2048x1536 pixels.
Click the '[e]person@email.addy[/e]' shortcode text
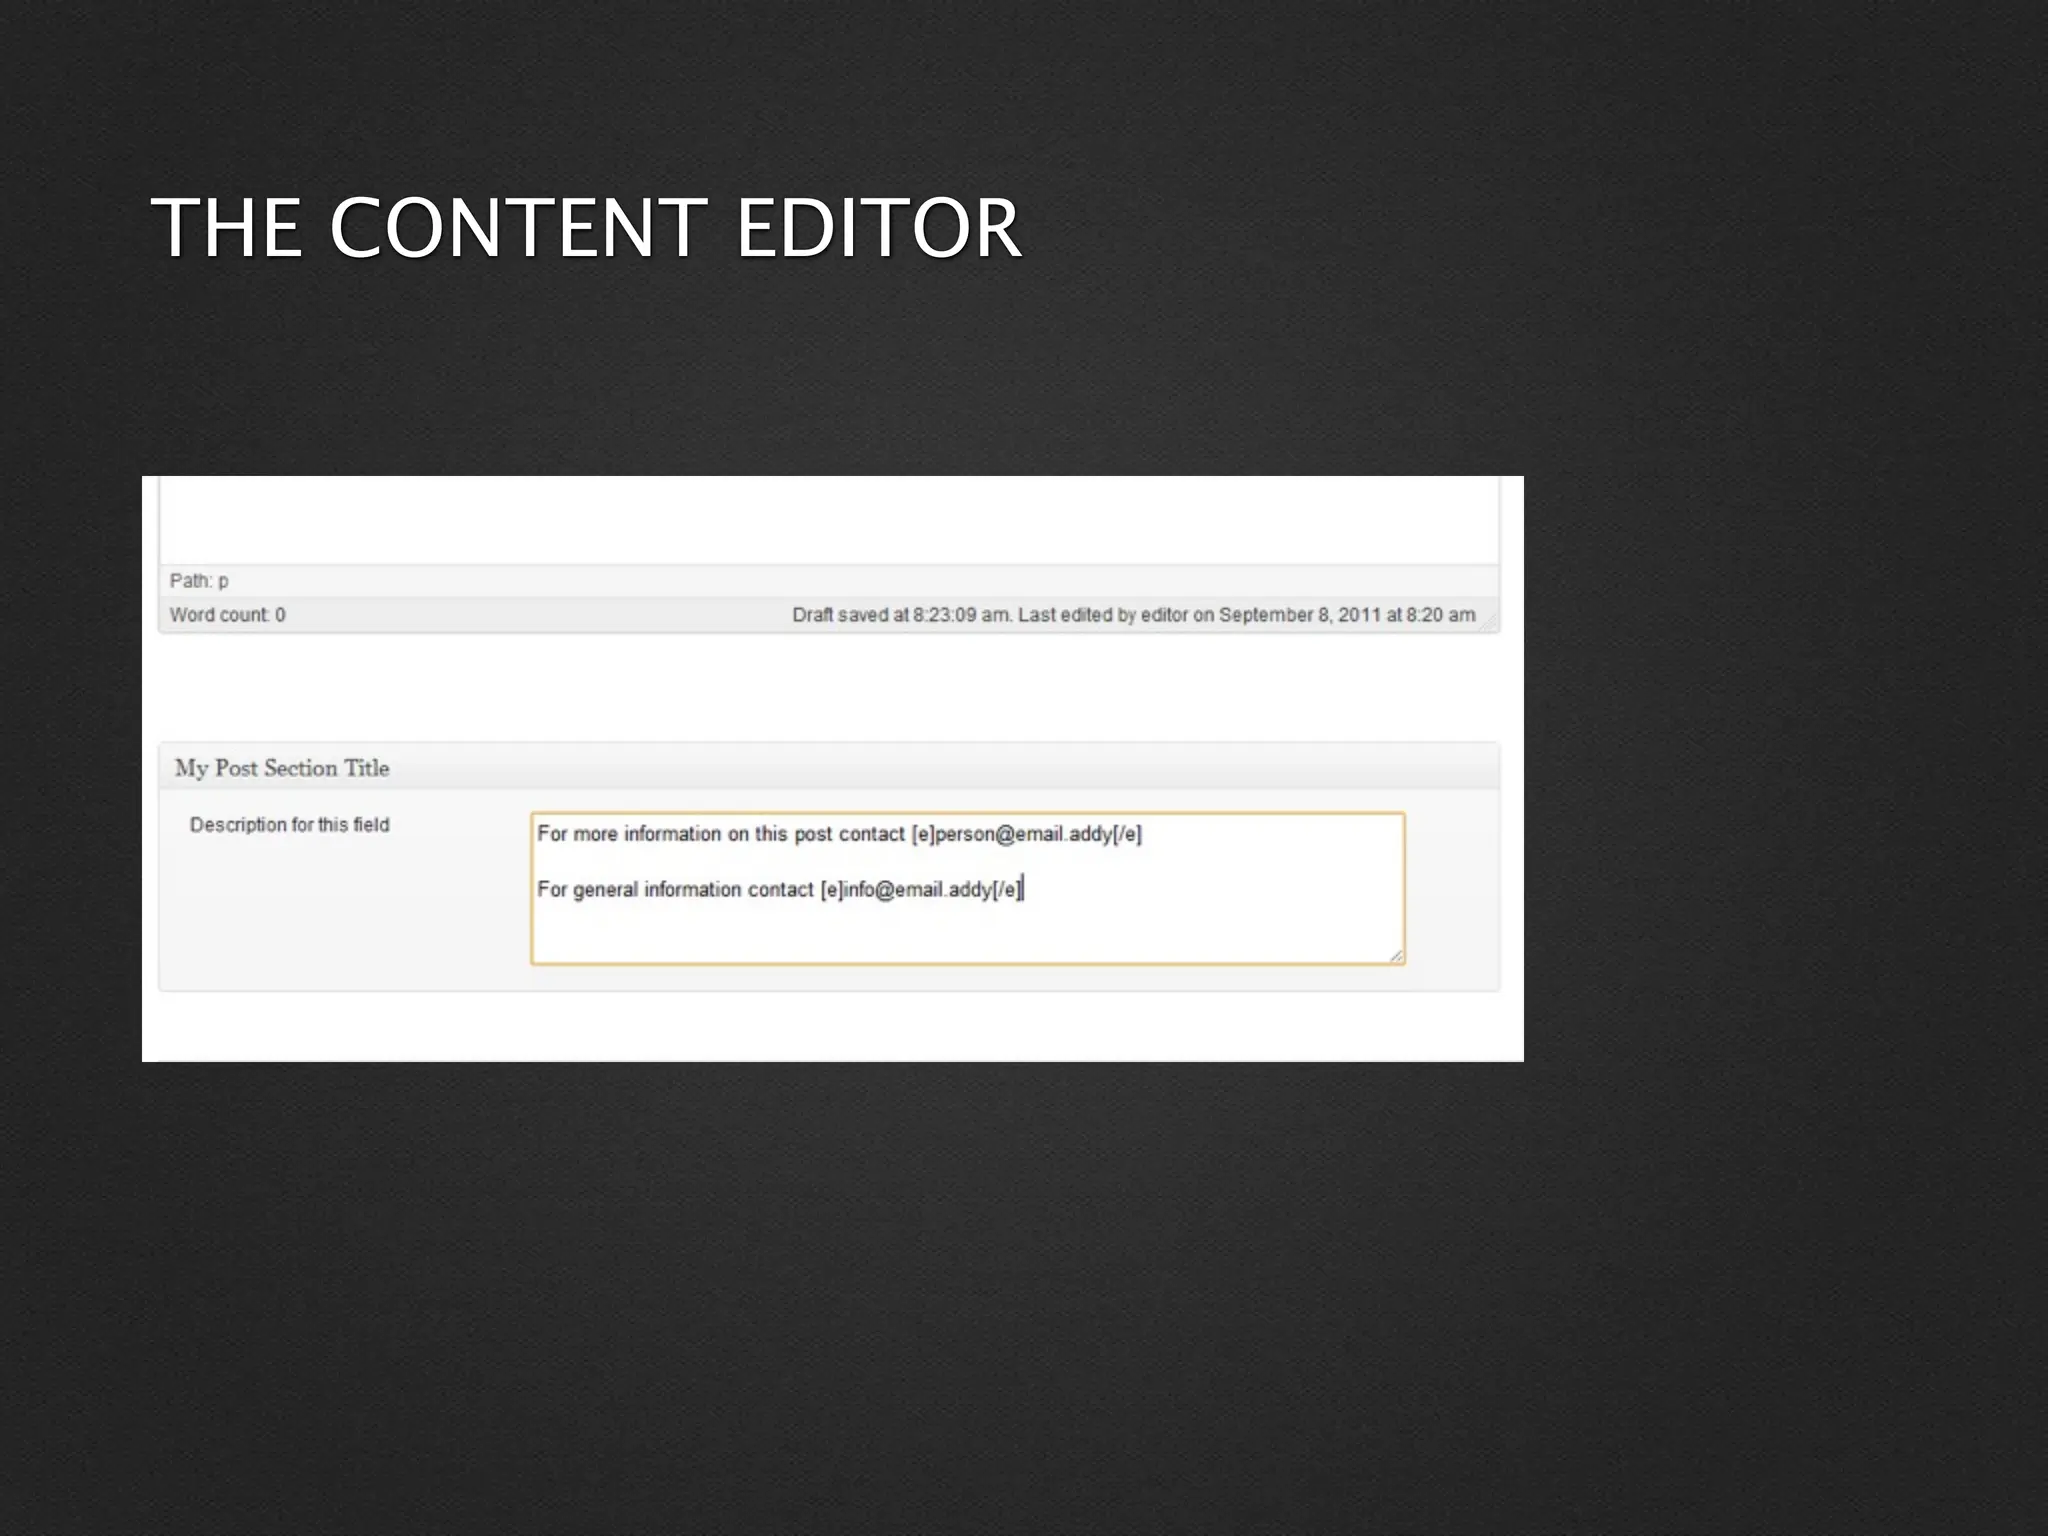(x=1026, y=834)
